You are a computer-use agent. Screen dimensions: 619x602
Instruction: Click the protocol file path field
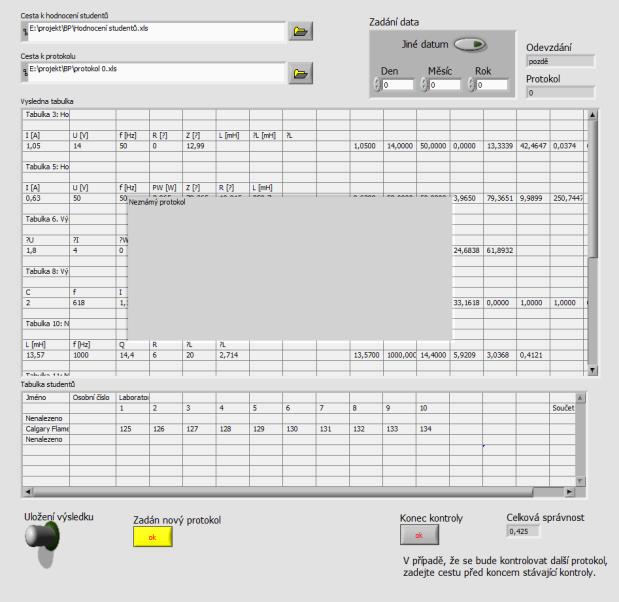click(x=156, y=72)
